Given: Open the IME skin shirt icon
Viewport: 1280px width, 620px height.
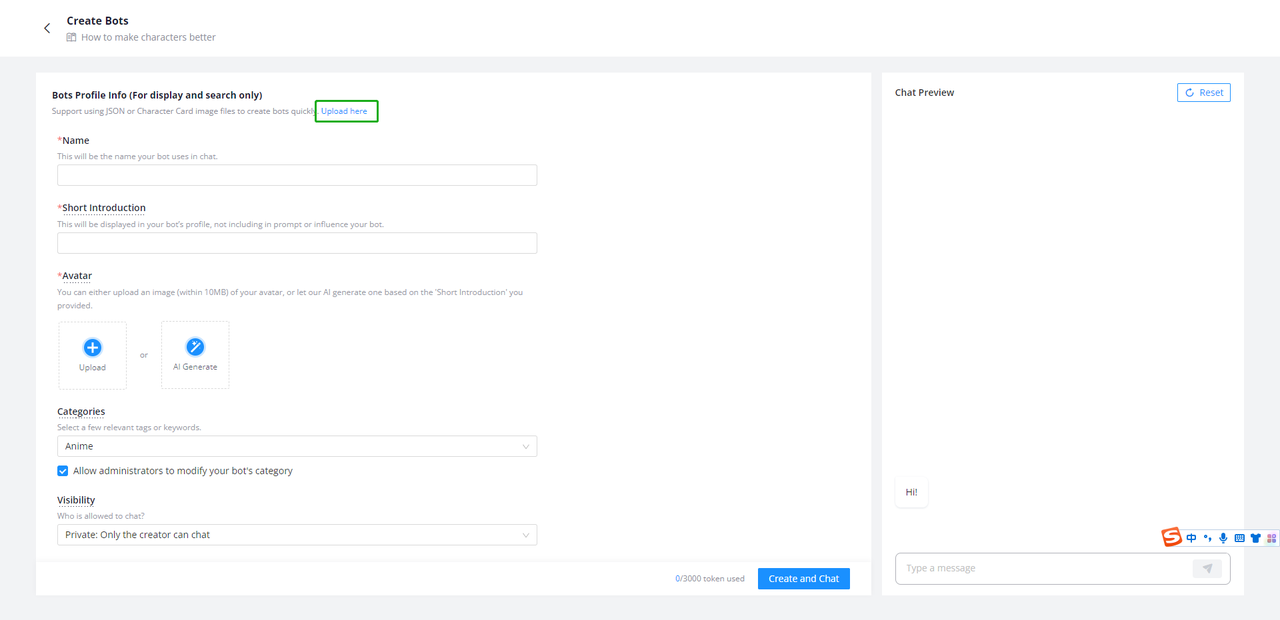Looking at the screenshot, I should pyautogui.click(x=1256, y=538).
